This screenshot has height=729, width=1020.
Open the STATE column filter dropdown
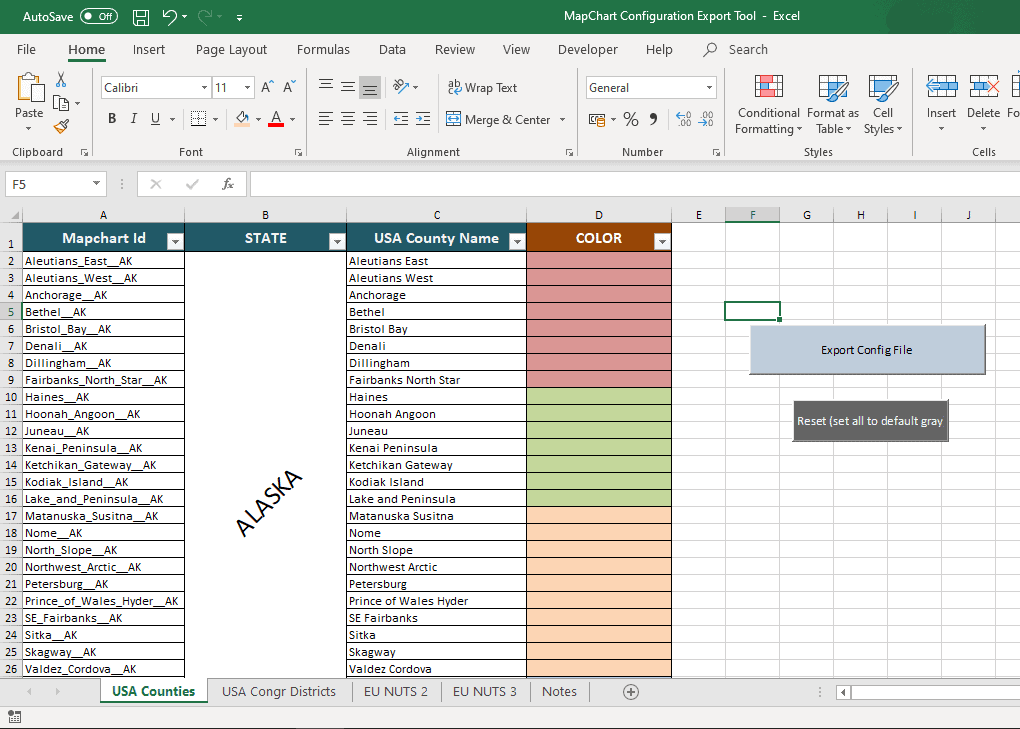(x=337, y=242)
